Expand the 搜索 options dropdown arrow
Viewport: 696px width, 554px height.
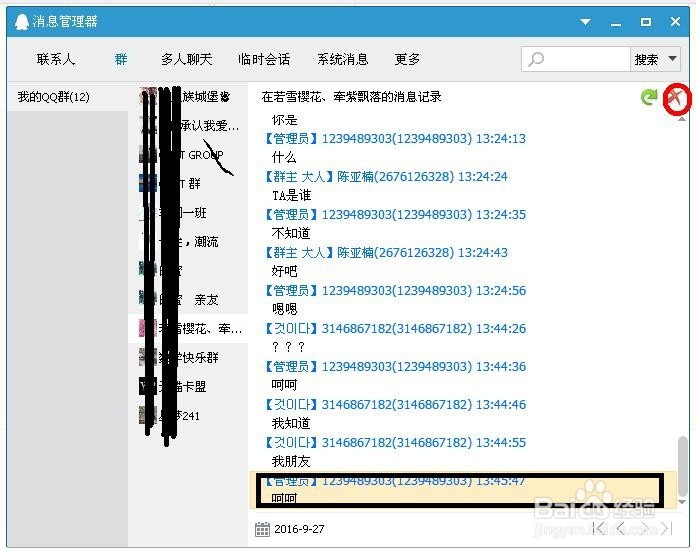672,59
